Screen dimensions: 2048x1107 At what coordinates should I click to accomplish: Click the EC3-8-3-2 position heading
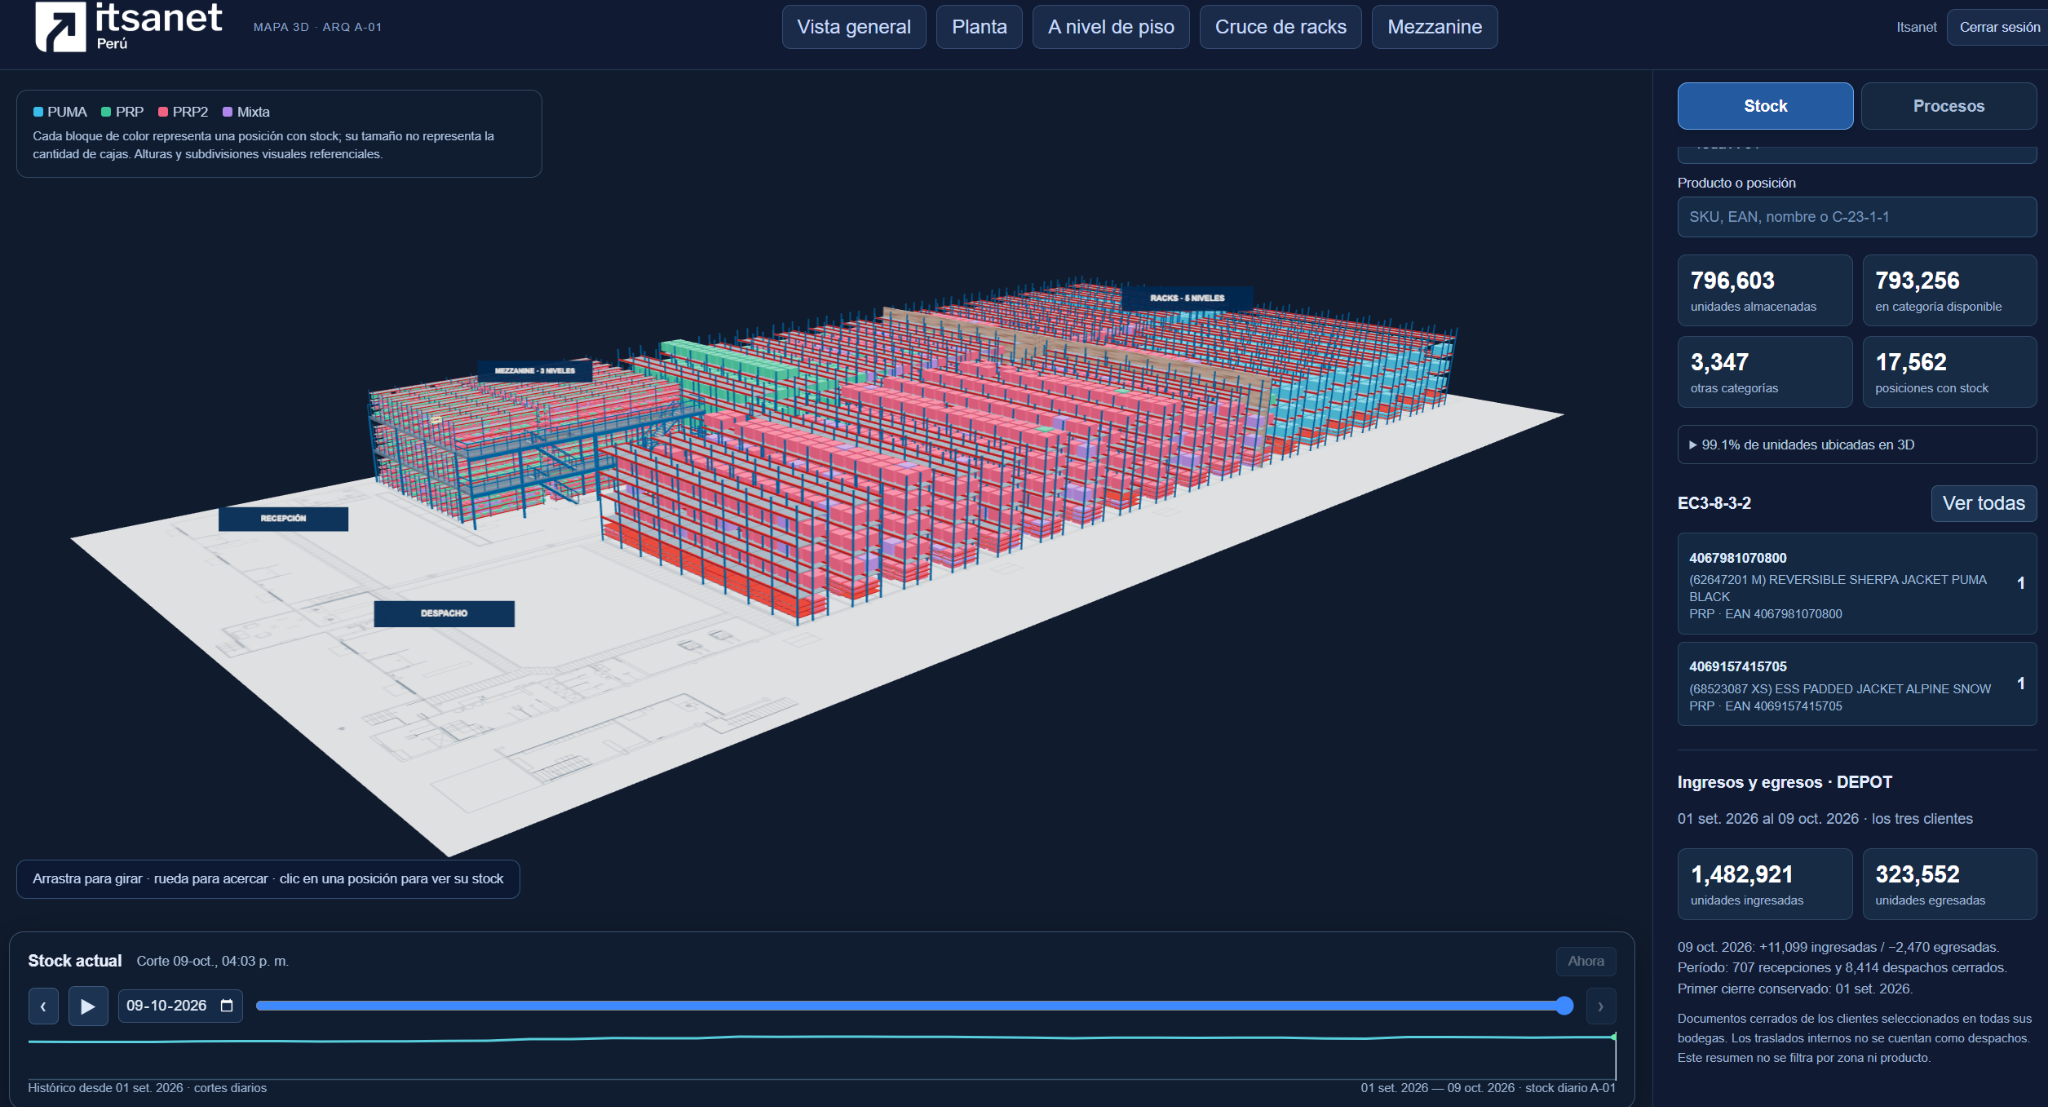pos(1714,503)
